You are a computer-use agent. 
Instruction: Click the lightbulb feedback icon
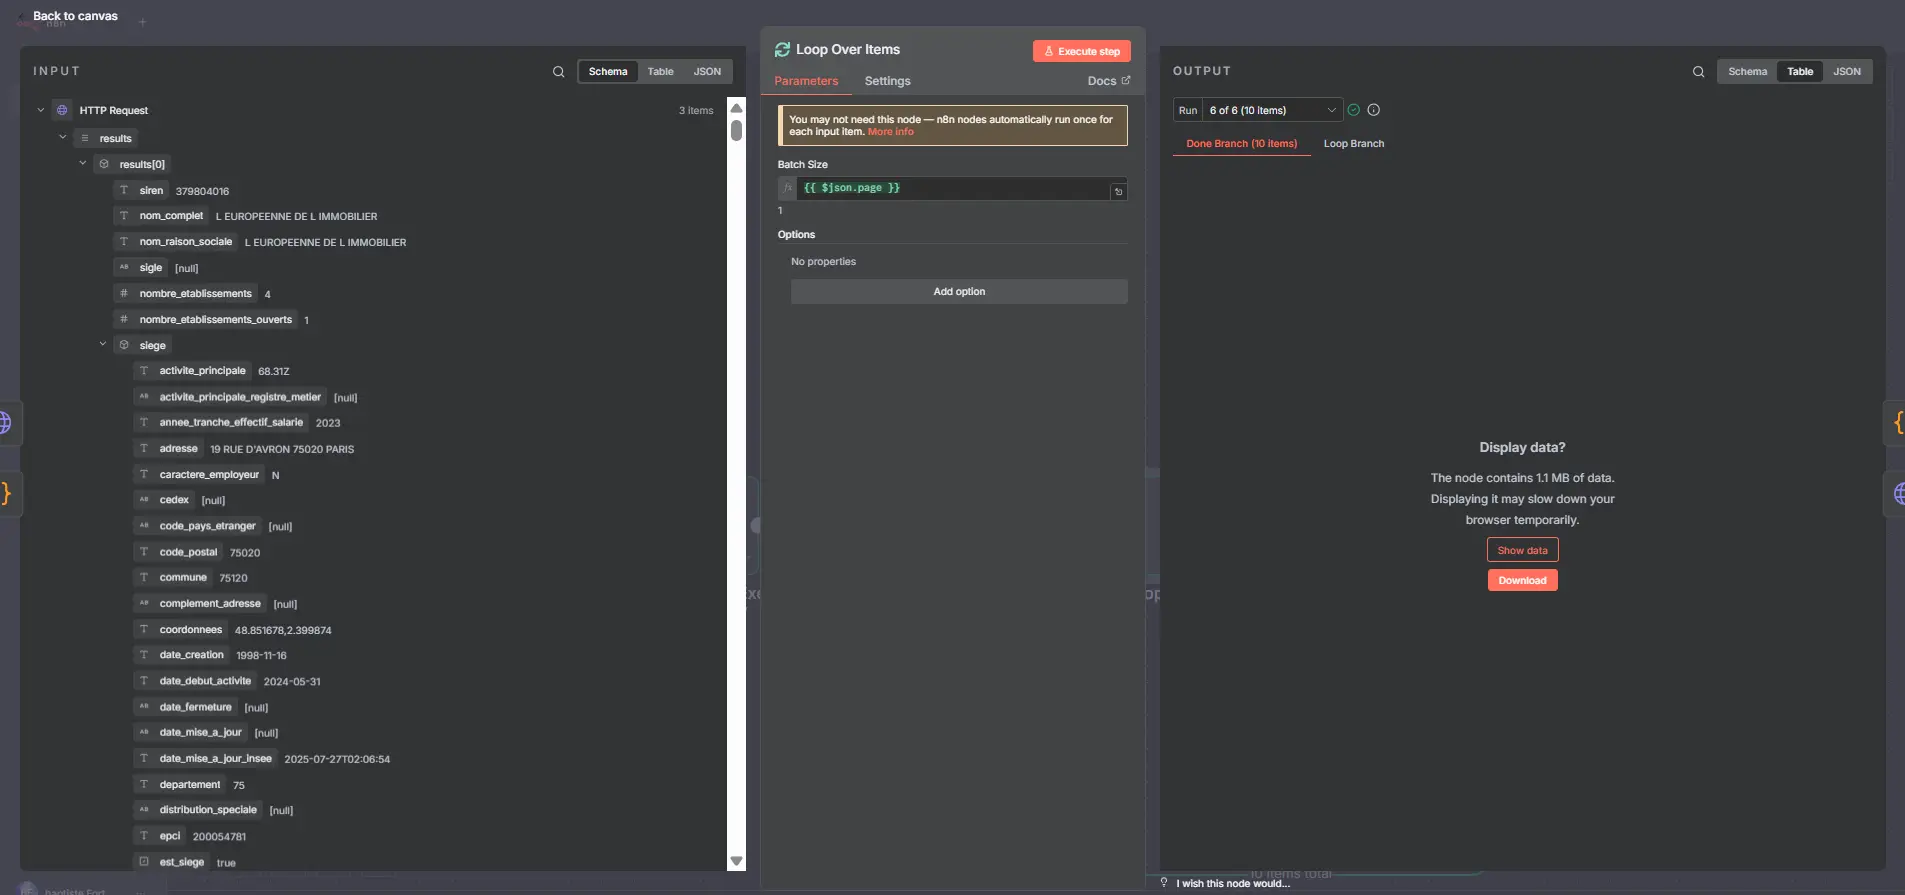[x=1164, y=883]
